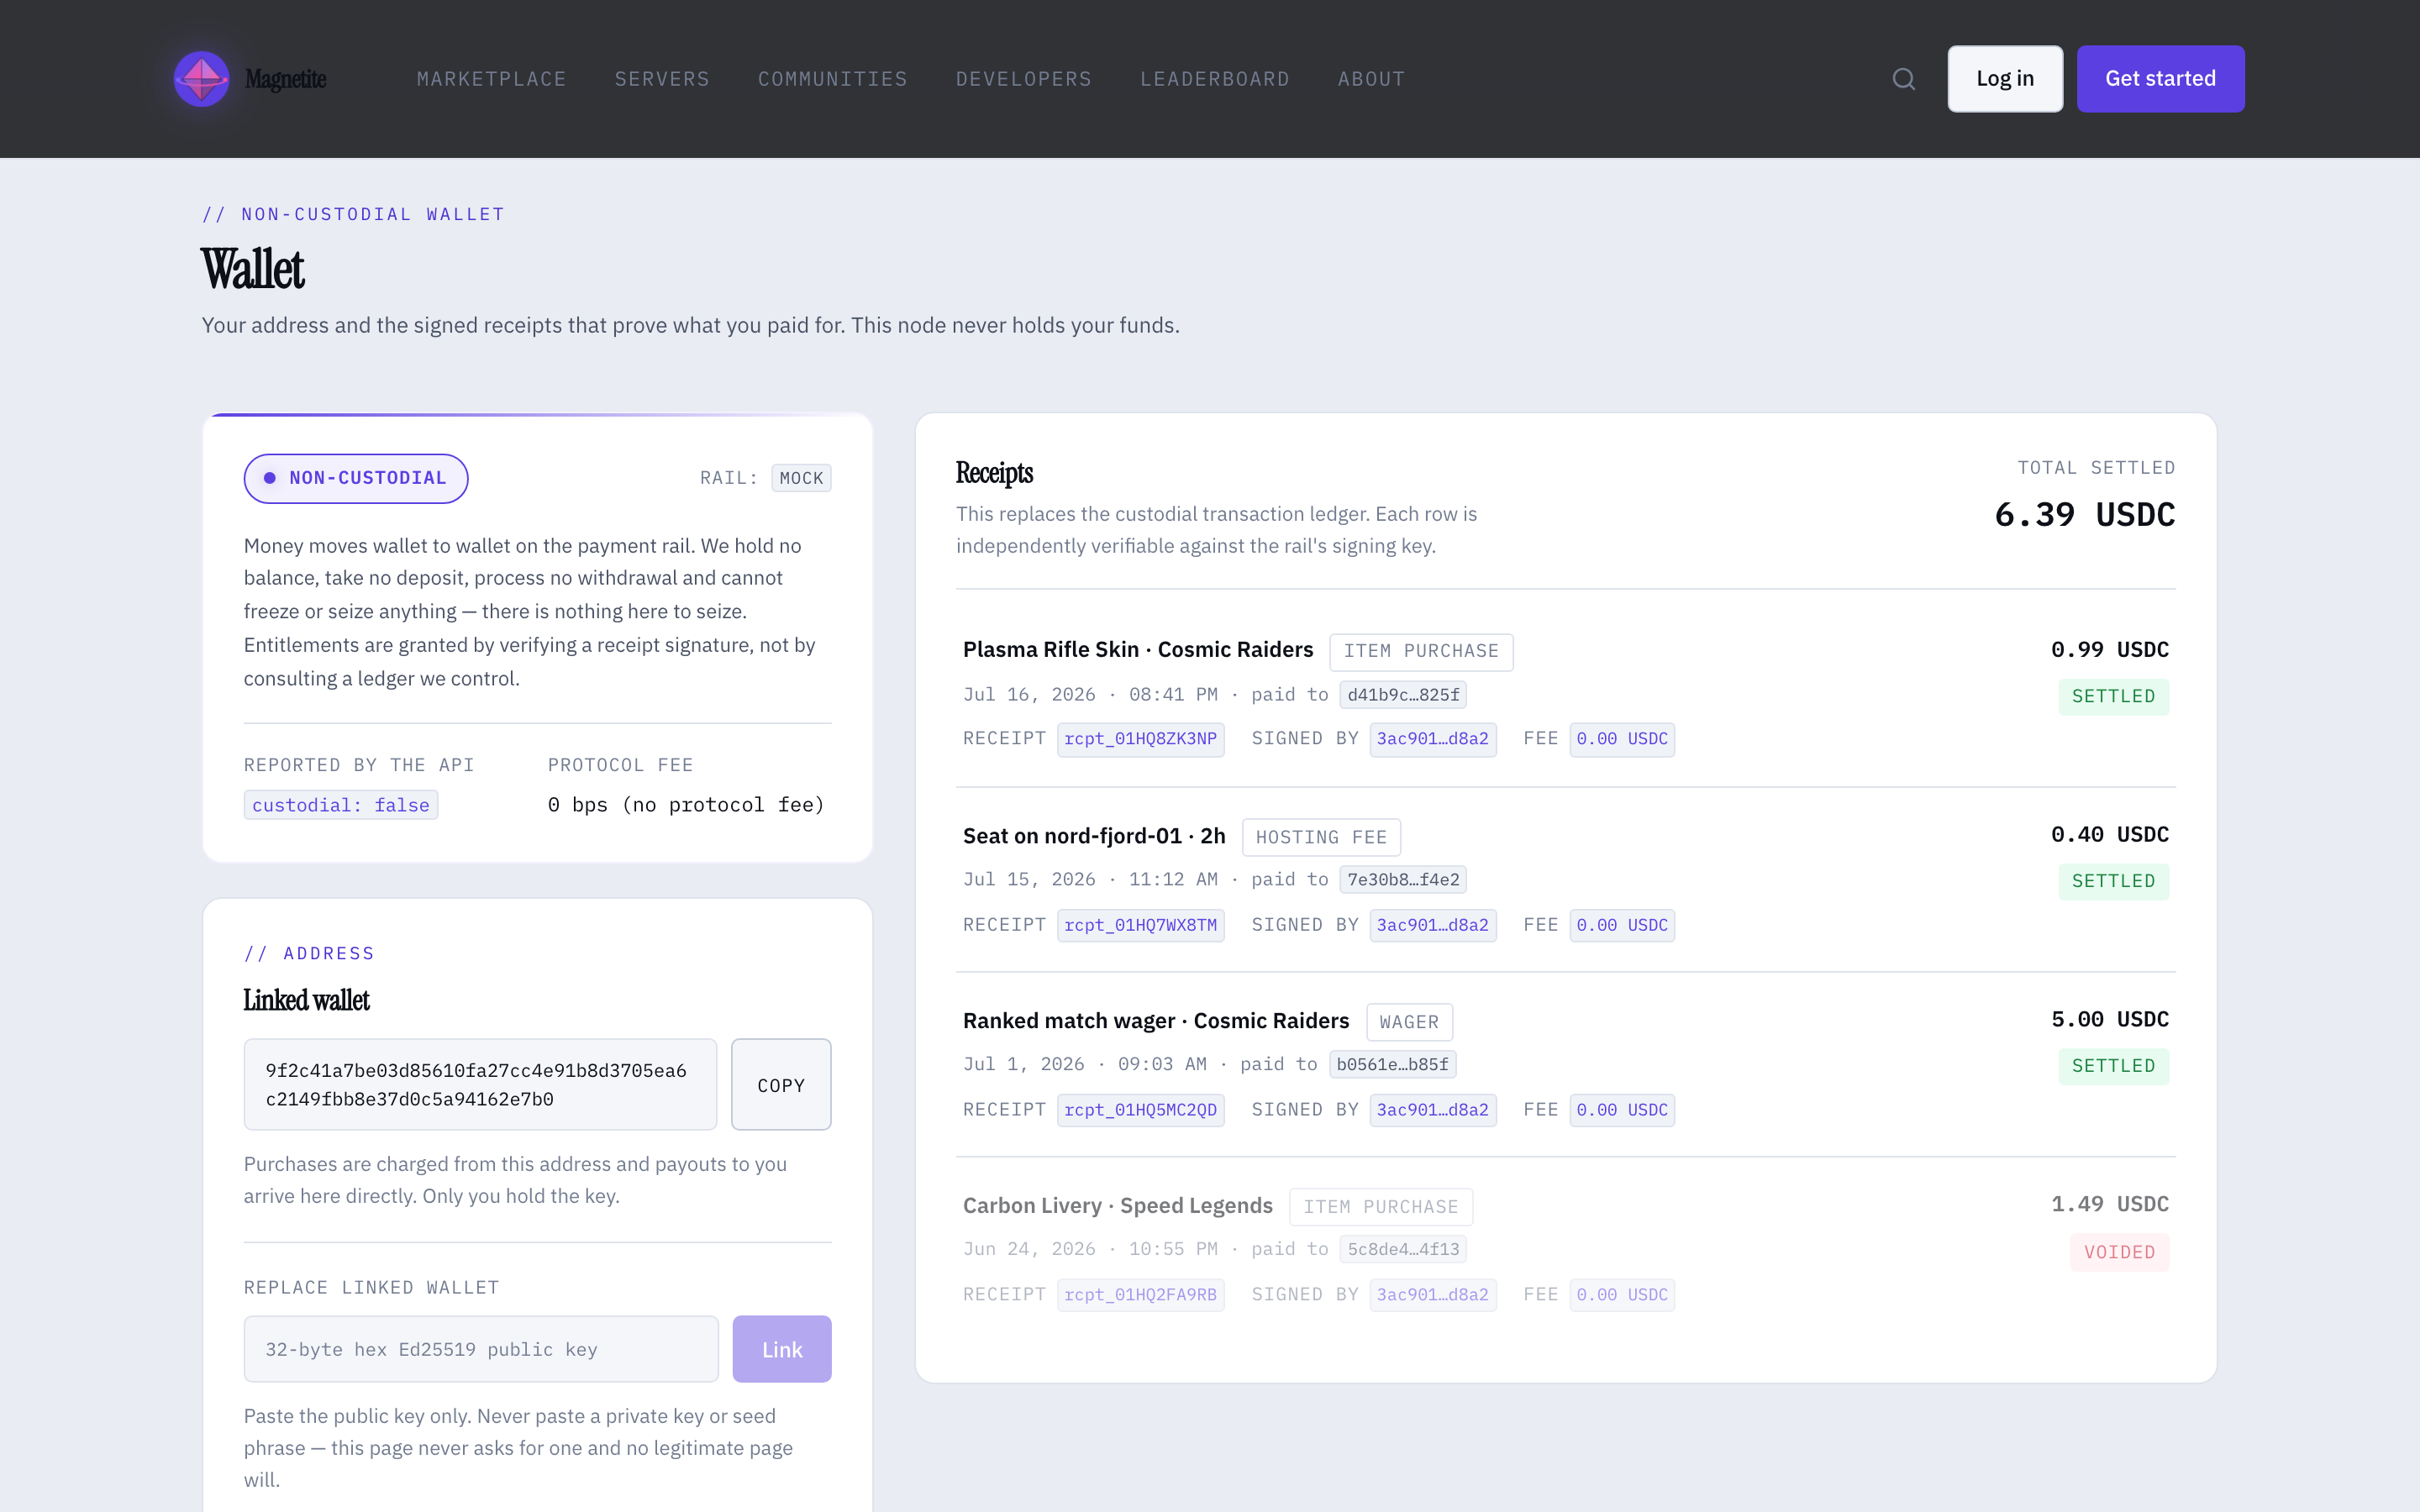Click the 6.39 USDC total settled value
2420x1512 pixels.
(x=2084, y=515)
